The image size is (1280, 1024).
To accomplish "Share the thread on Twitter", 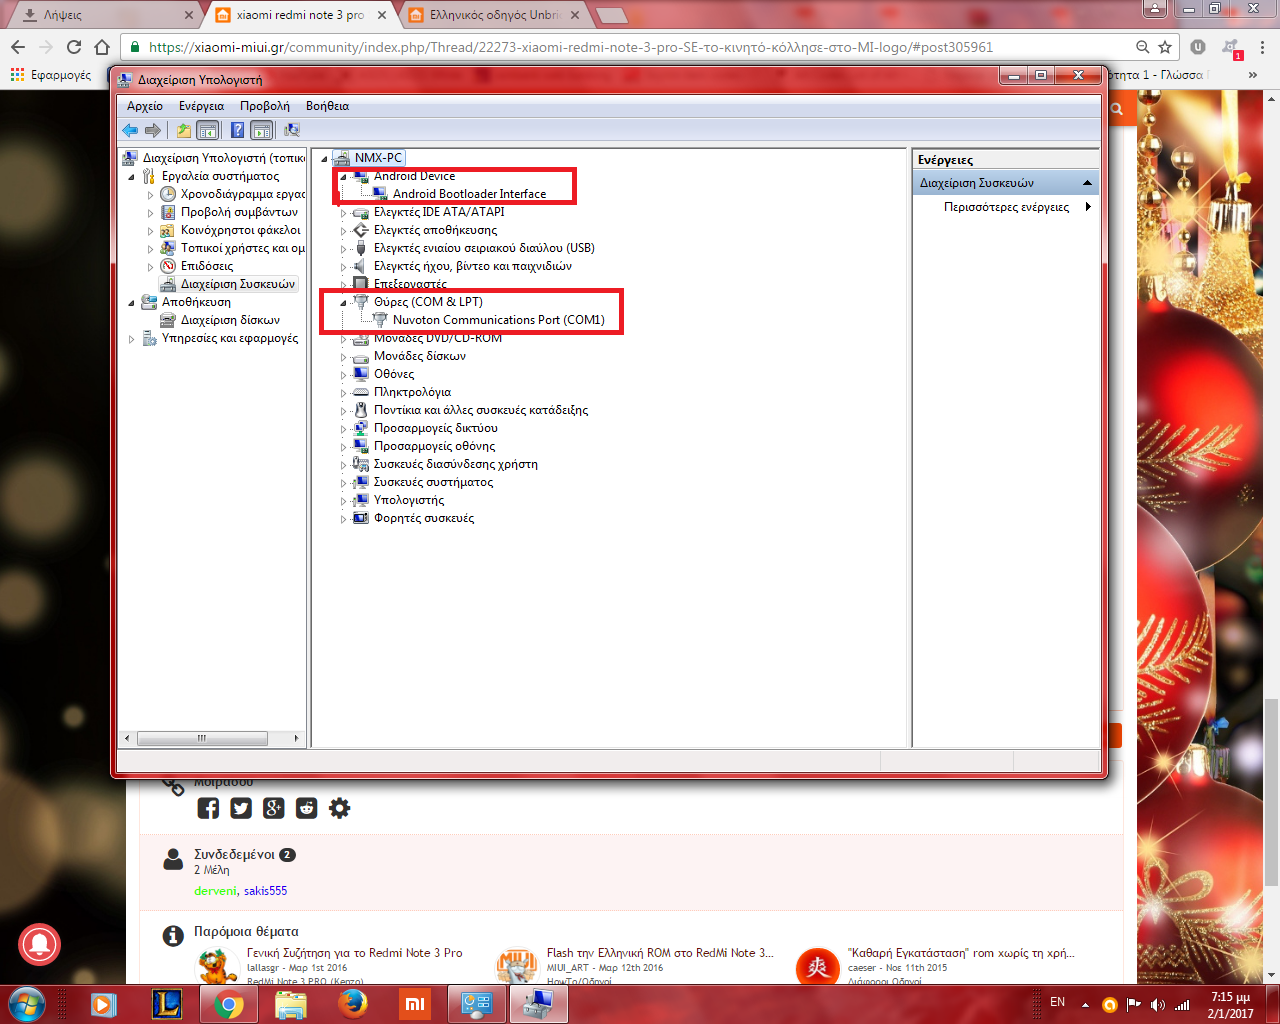I will pyautogui.click(x=241, y=808).
